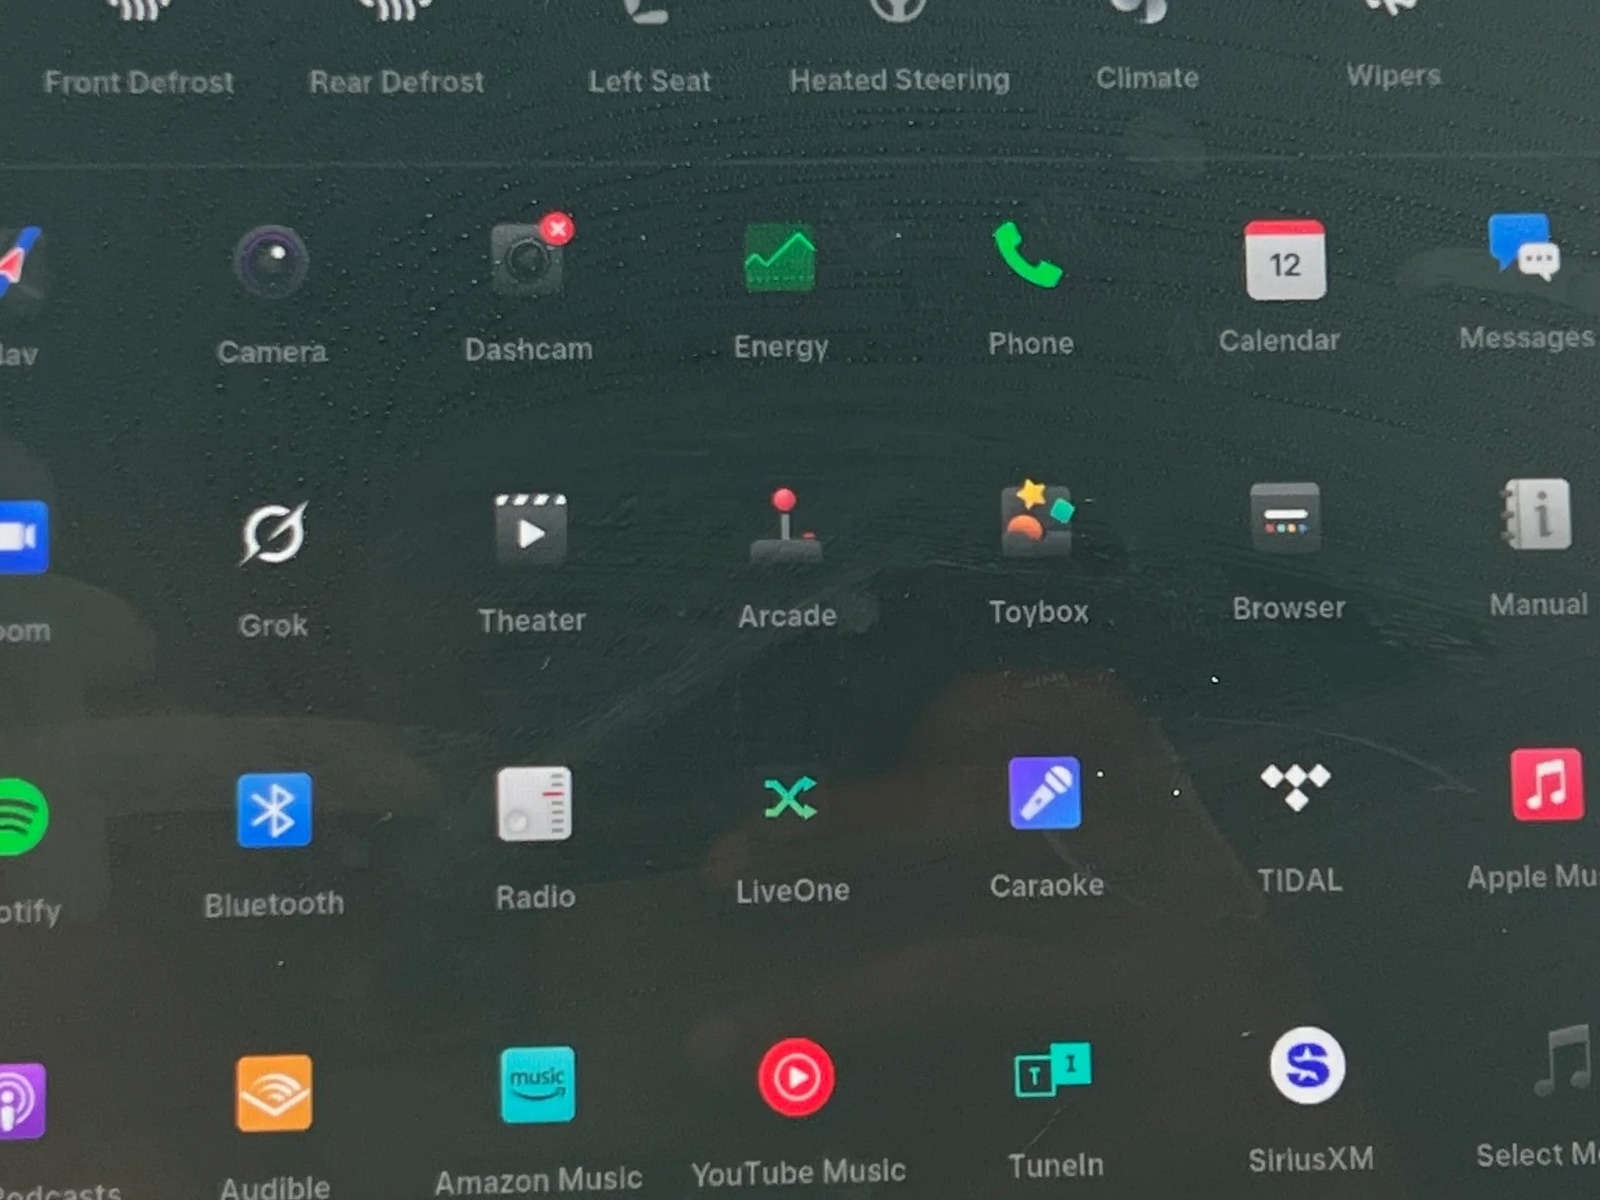
Task: Launch the Dashcam app
Action: pos(530,256)
